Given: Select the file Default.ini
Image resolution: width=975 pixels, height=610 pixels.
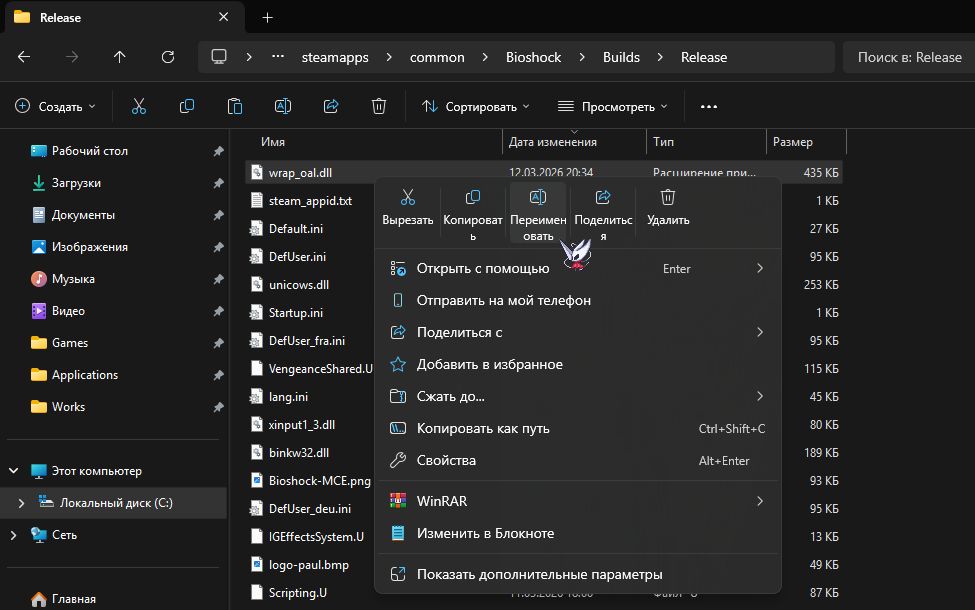Looking at the screenshot, I should tap(296, 229).
